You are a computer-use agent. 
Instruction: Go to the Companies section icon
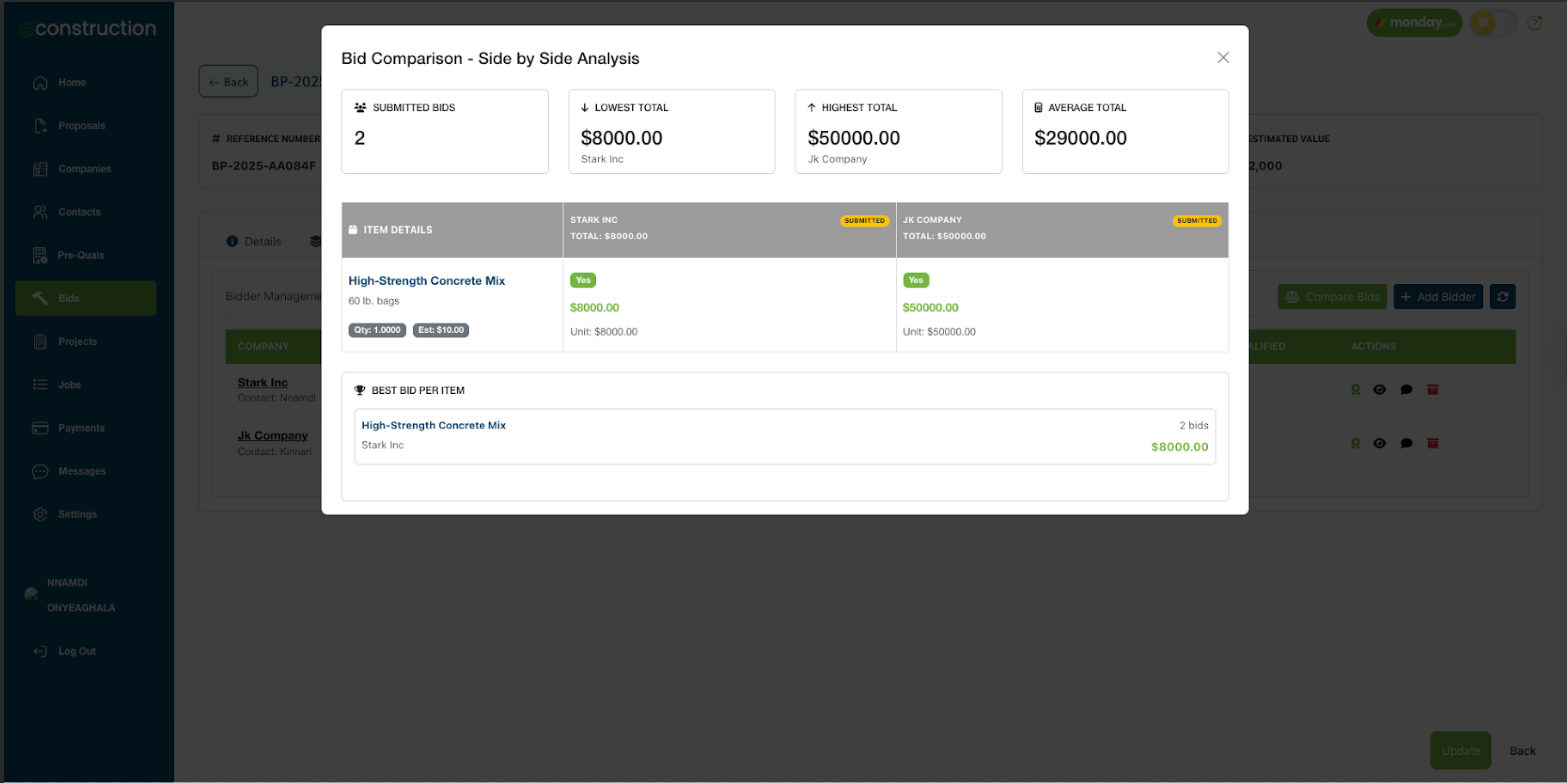click(40, 169)
